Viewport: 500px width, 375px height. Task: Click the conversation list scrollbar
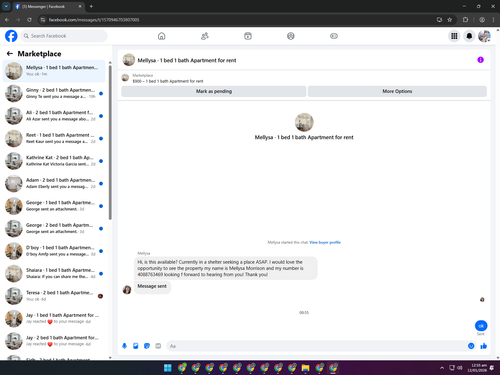pyautogui.click(x=110, y=143)
